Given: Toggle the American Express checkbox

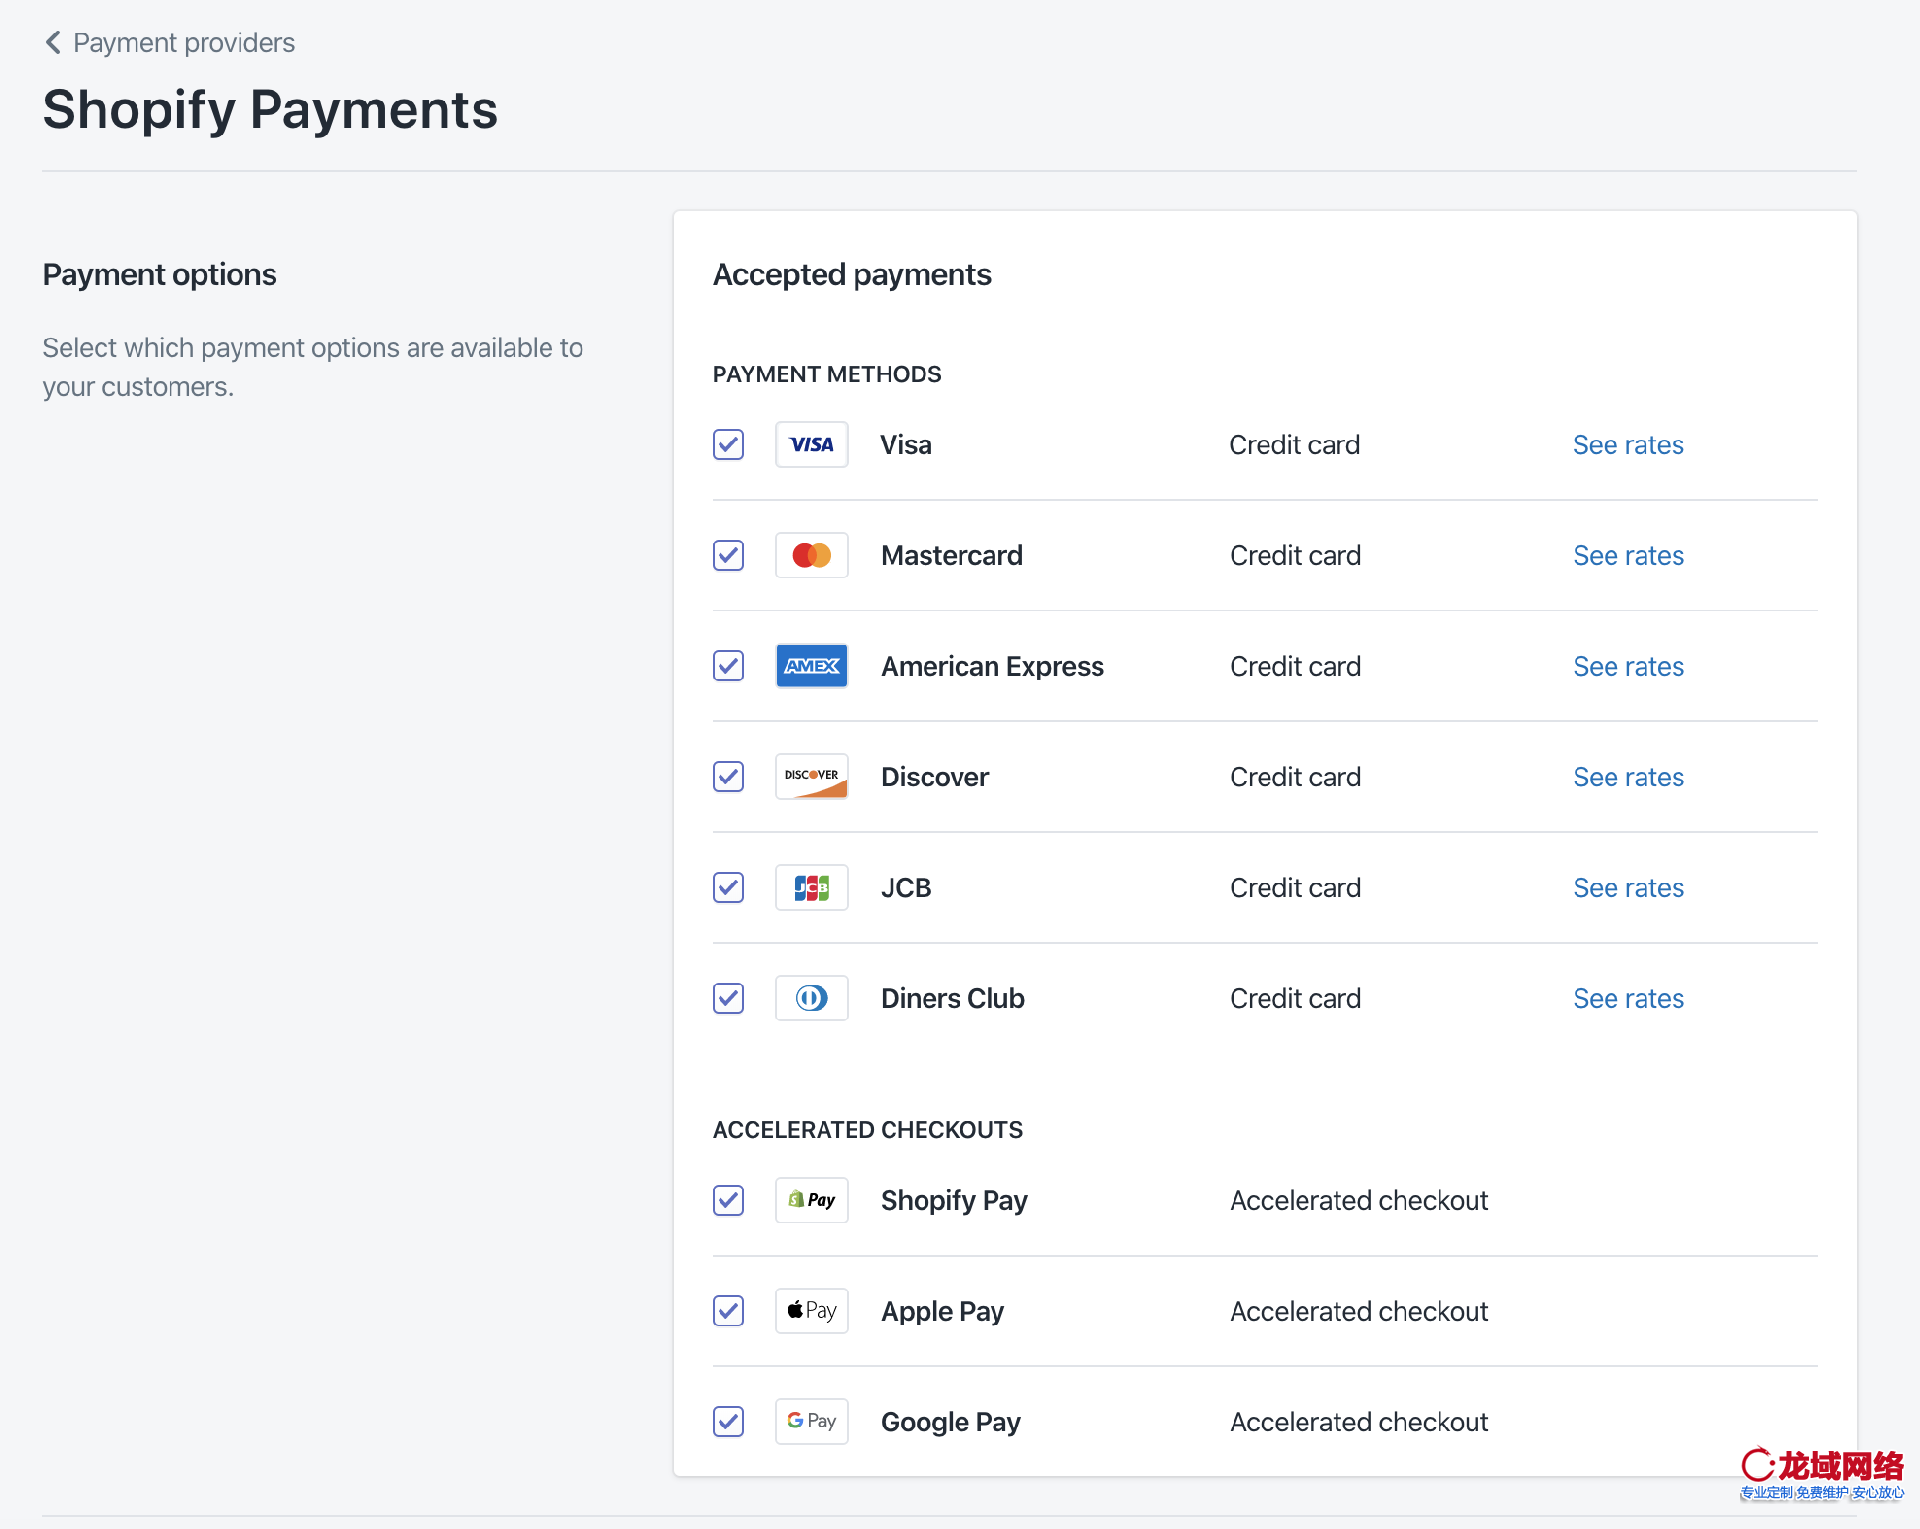Looking at the screenshot, I should coord(728,666).
